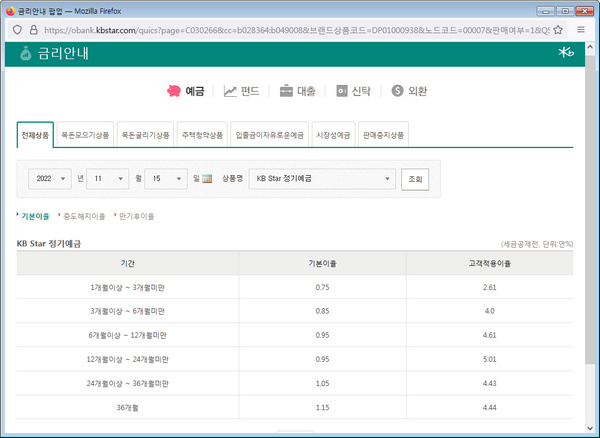The height and width of the screenshot is (438, 600).
Task: Click the 0.85 base rate cell
Action: 323,311
